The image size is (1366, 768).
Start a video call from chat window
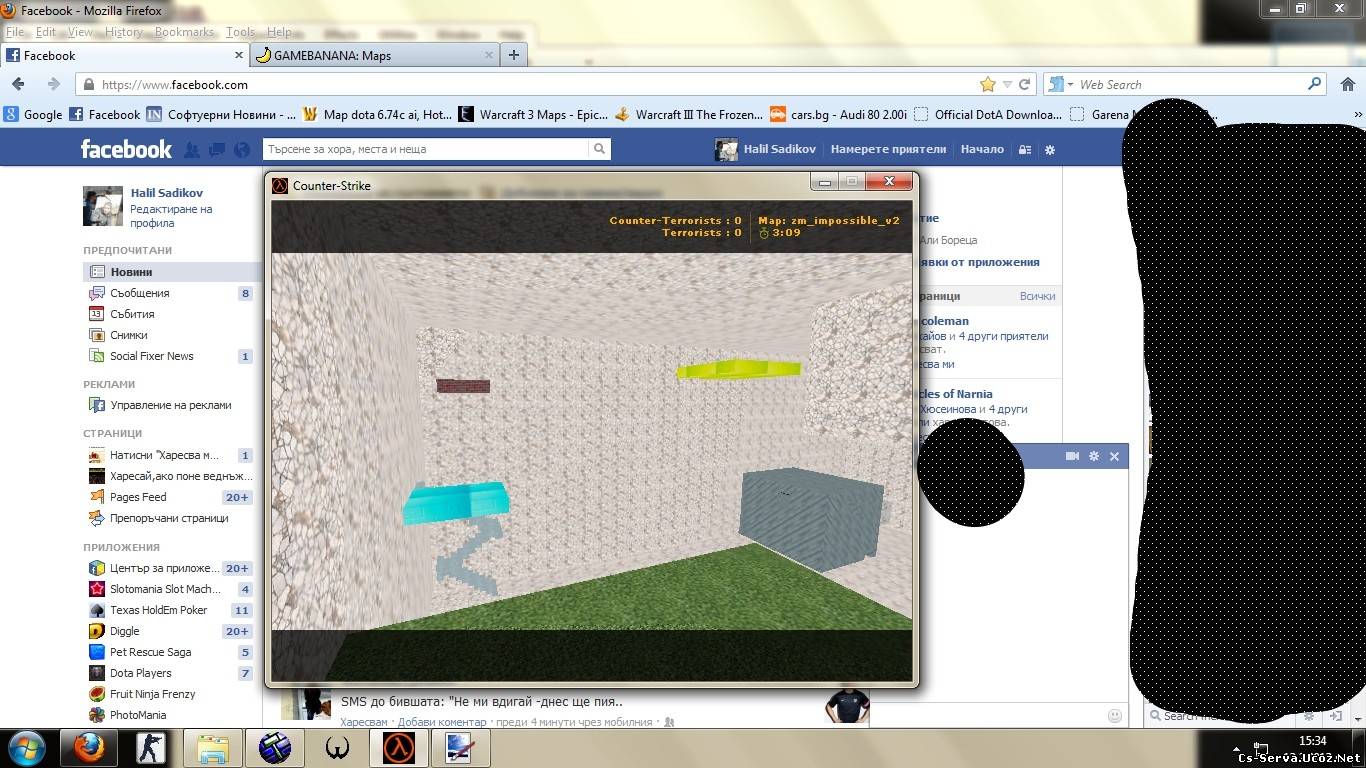pyautogui.click(x=1072, y=456)
